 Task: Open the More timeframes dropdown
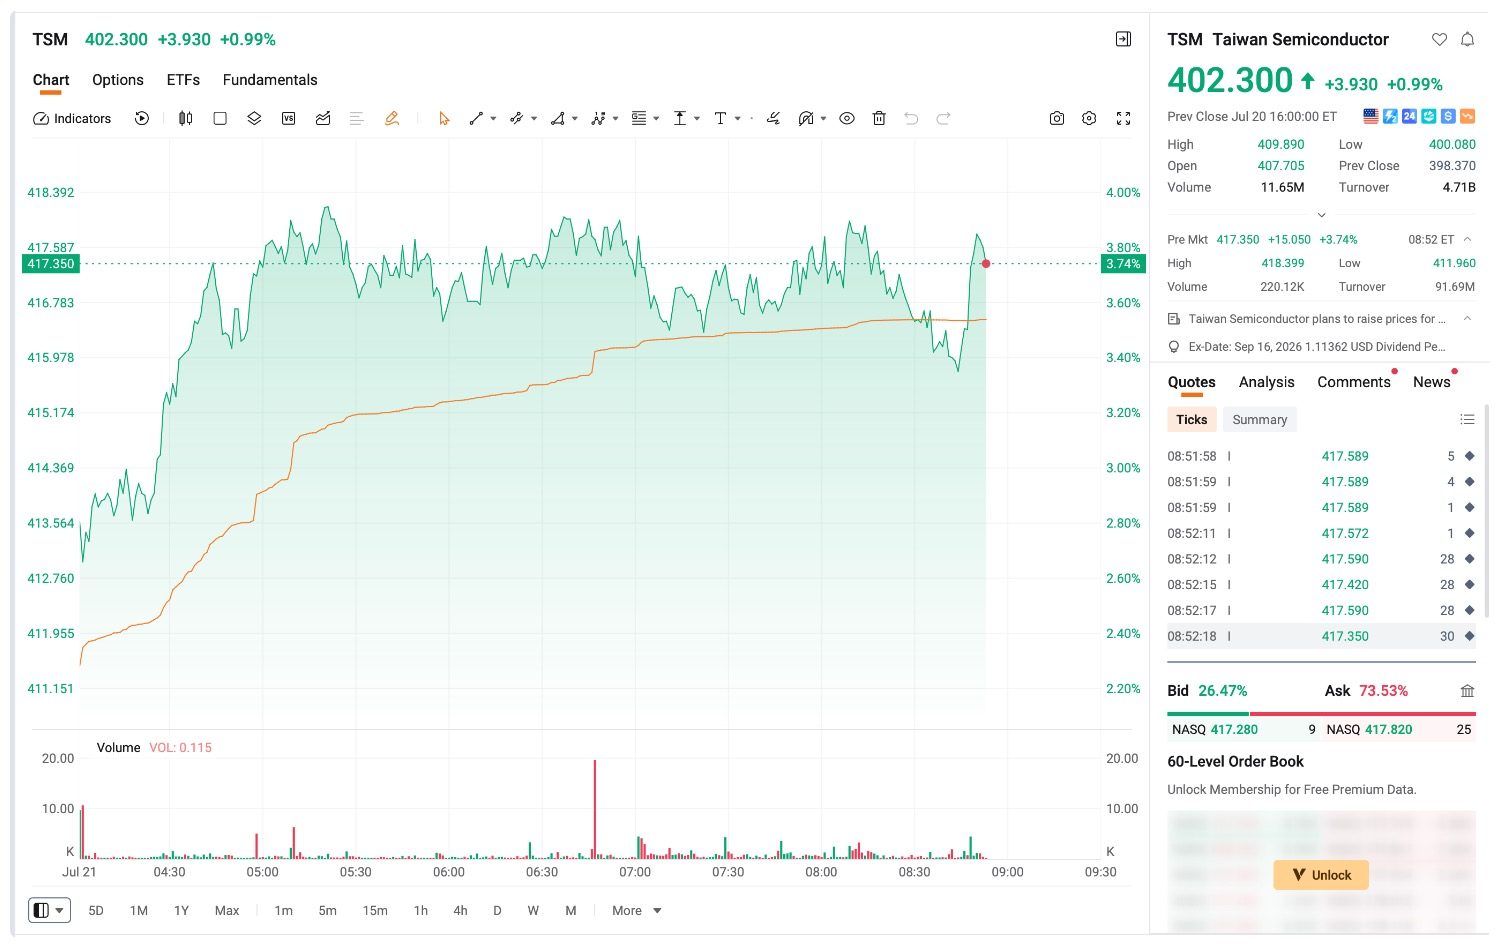click(637, 910)
